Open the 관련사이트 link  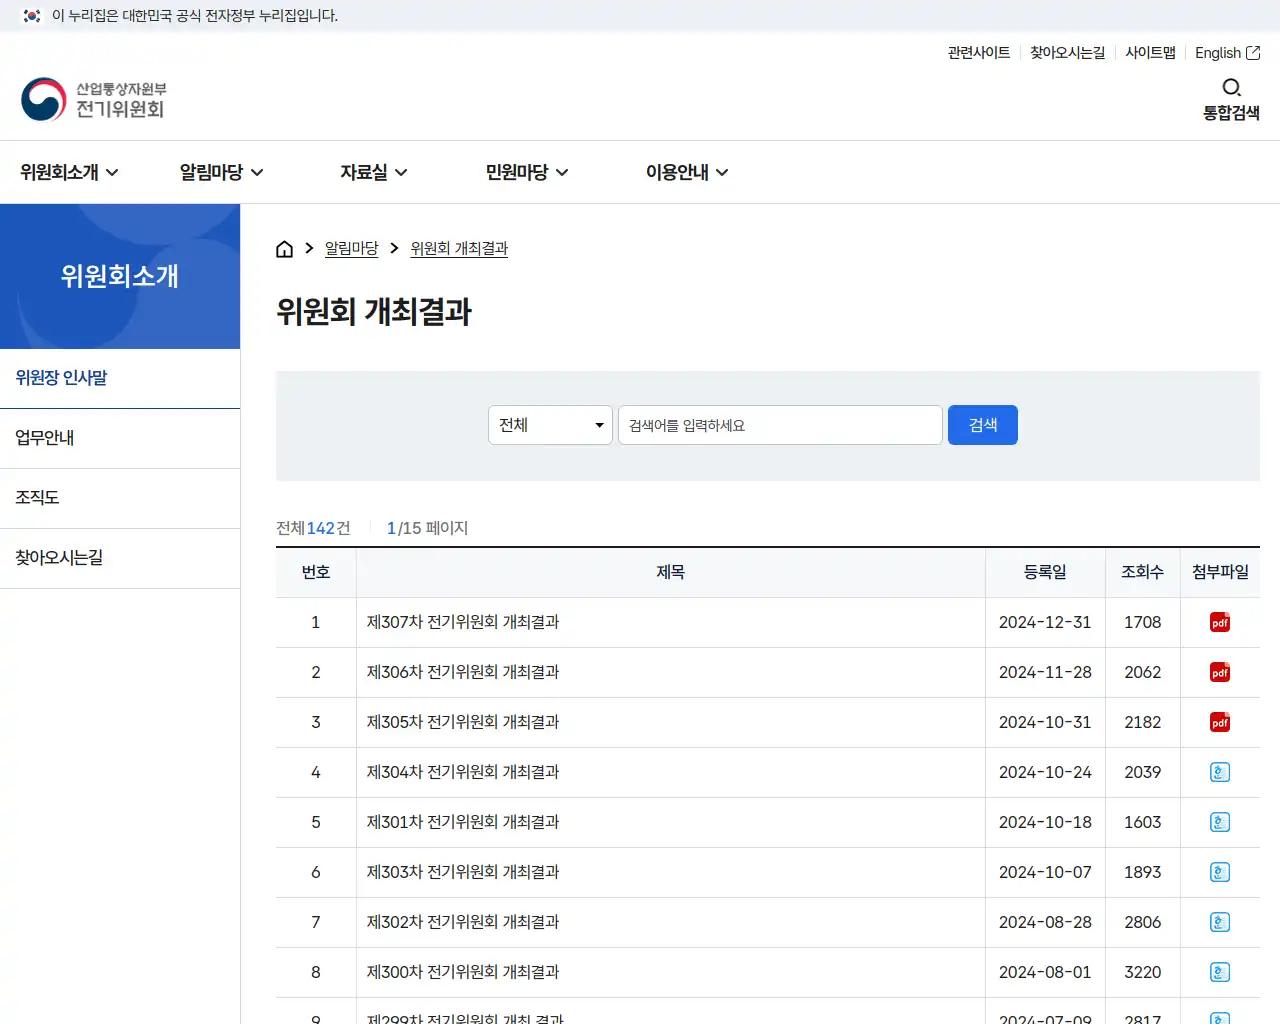coord(979,53)
